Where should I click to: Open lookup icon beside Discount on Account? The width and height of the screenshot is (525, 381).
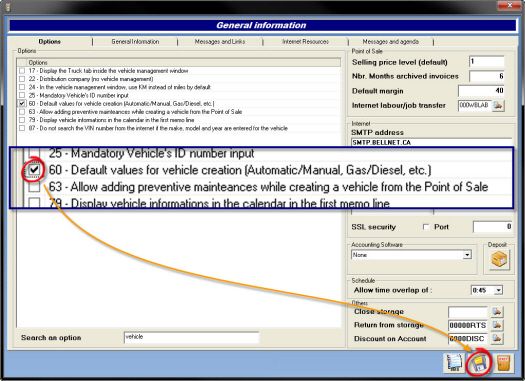pos(498,338)
